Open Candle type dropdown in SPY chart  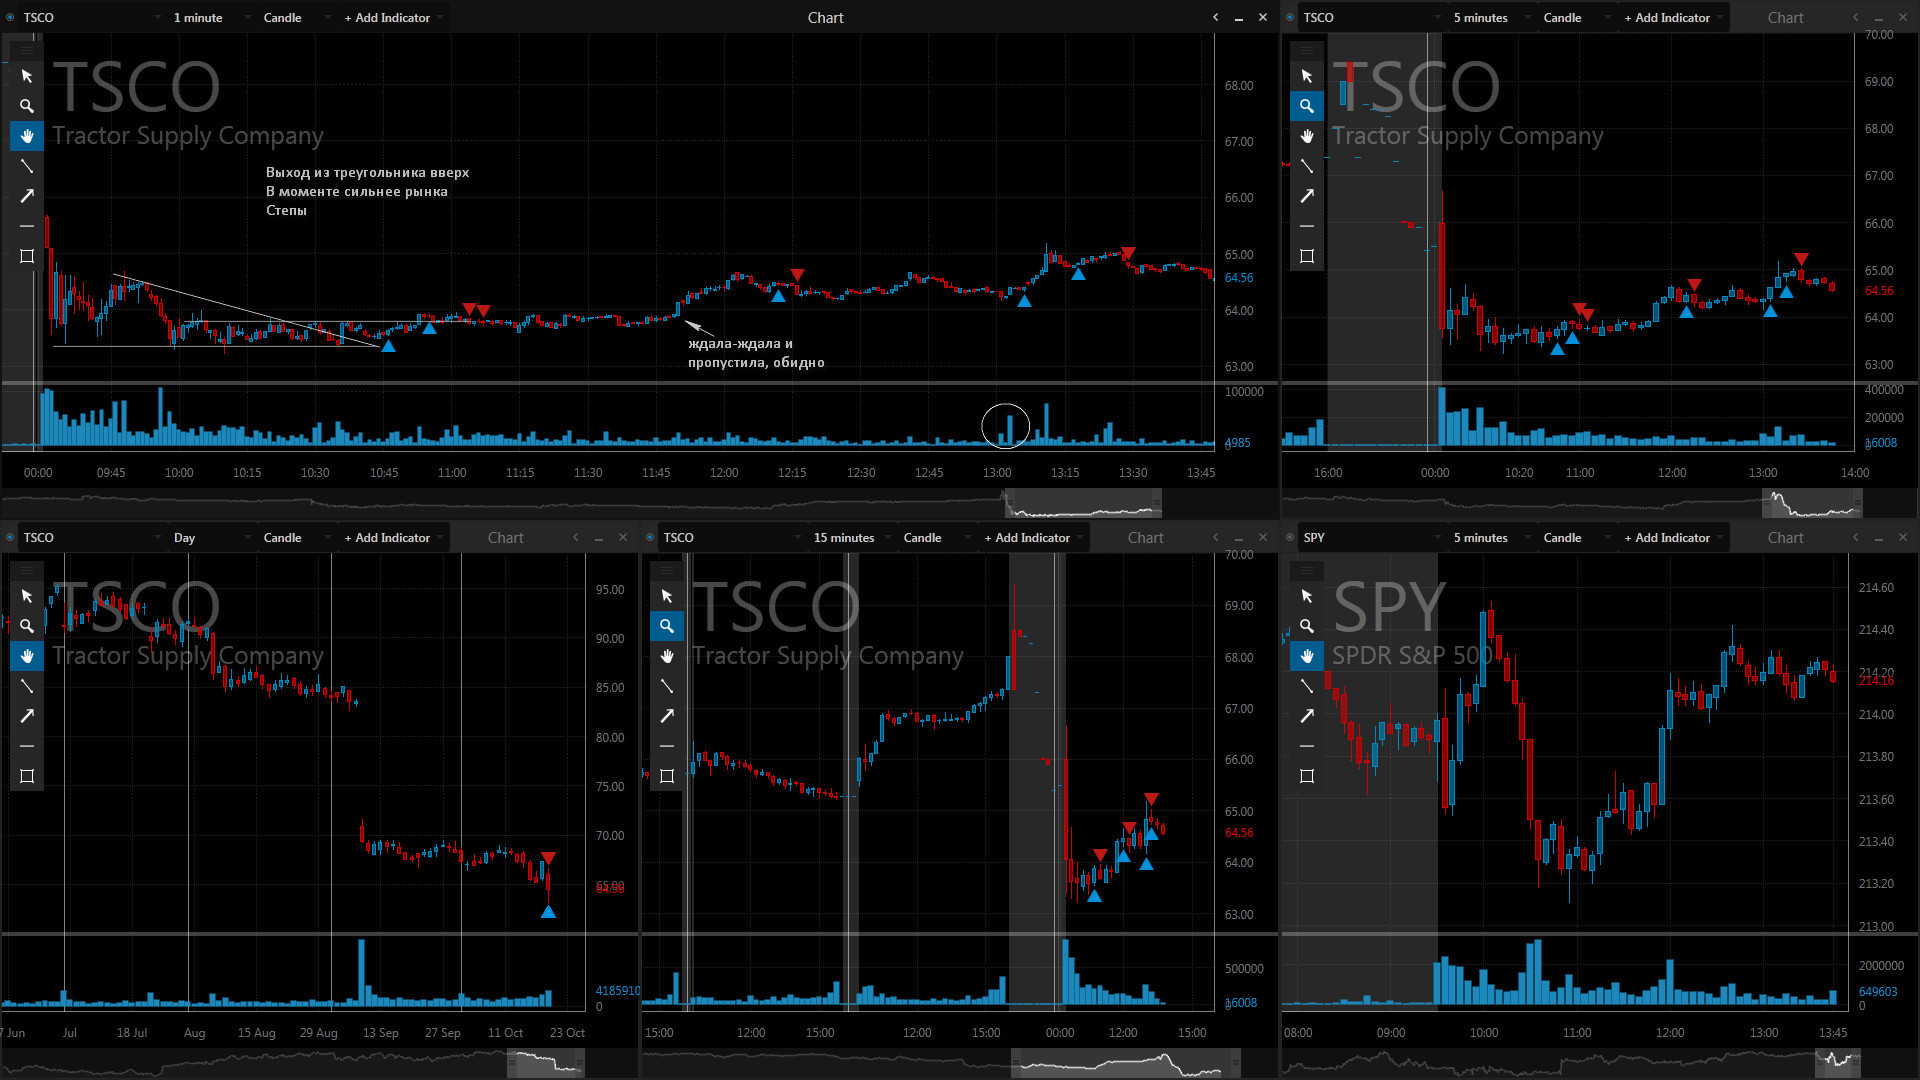pyautogui.click(x=1575, y=537)
